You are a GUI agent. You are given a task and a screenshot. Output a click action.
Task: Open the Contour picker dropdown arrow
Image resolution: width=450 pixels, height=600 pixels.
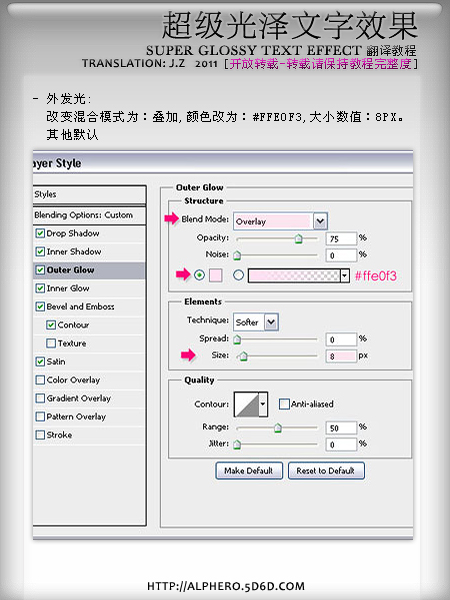tap(263, 404)
